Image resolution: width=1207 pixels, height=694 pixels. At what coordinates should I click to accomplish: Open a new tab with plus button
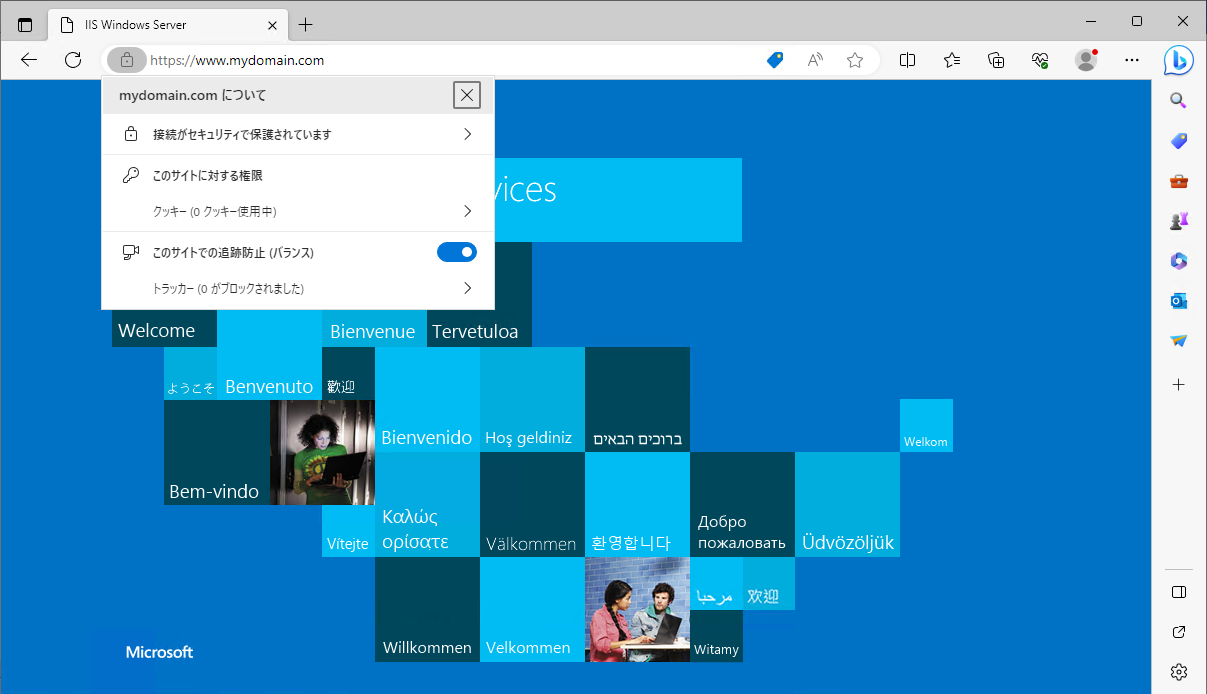306,24
